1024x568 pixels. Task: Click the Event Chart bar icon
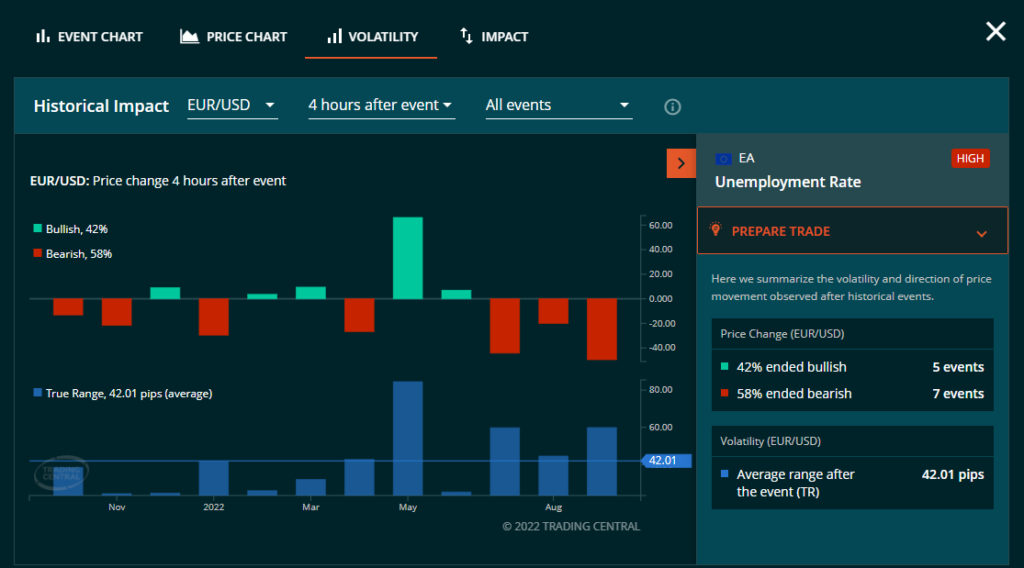(x=43, y=37)
